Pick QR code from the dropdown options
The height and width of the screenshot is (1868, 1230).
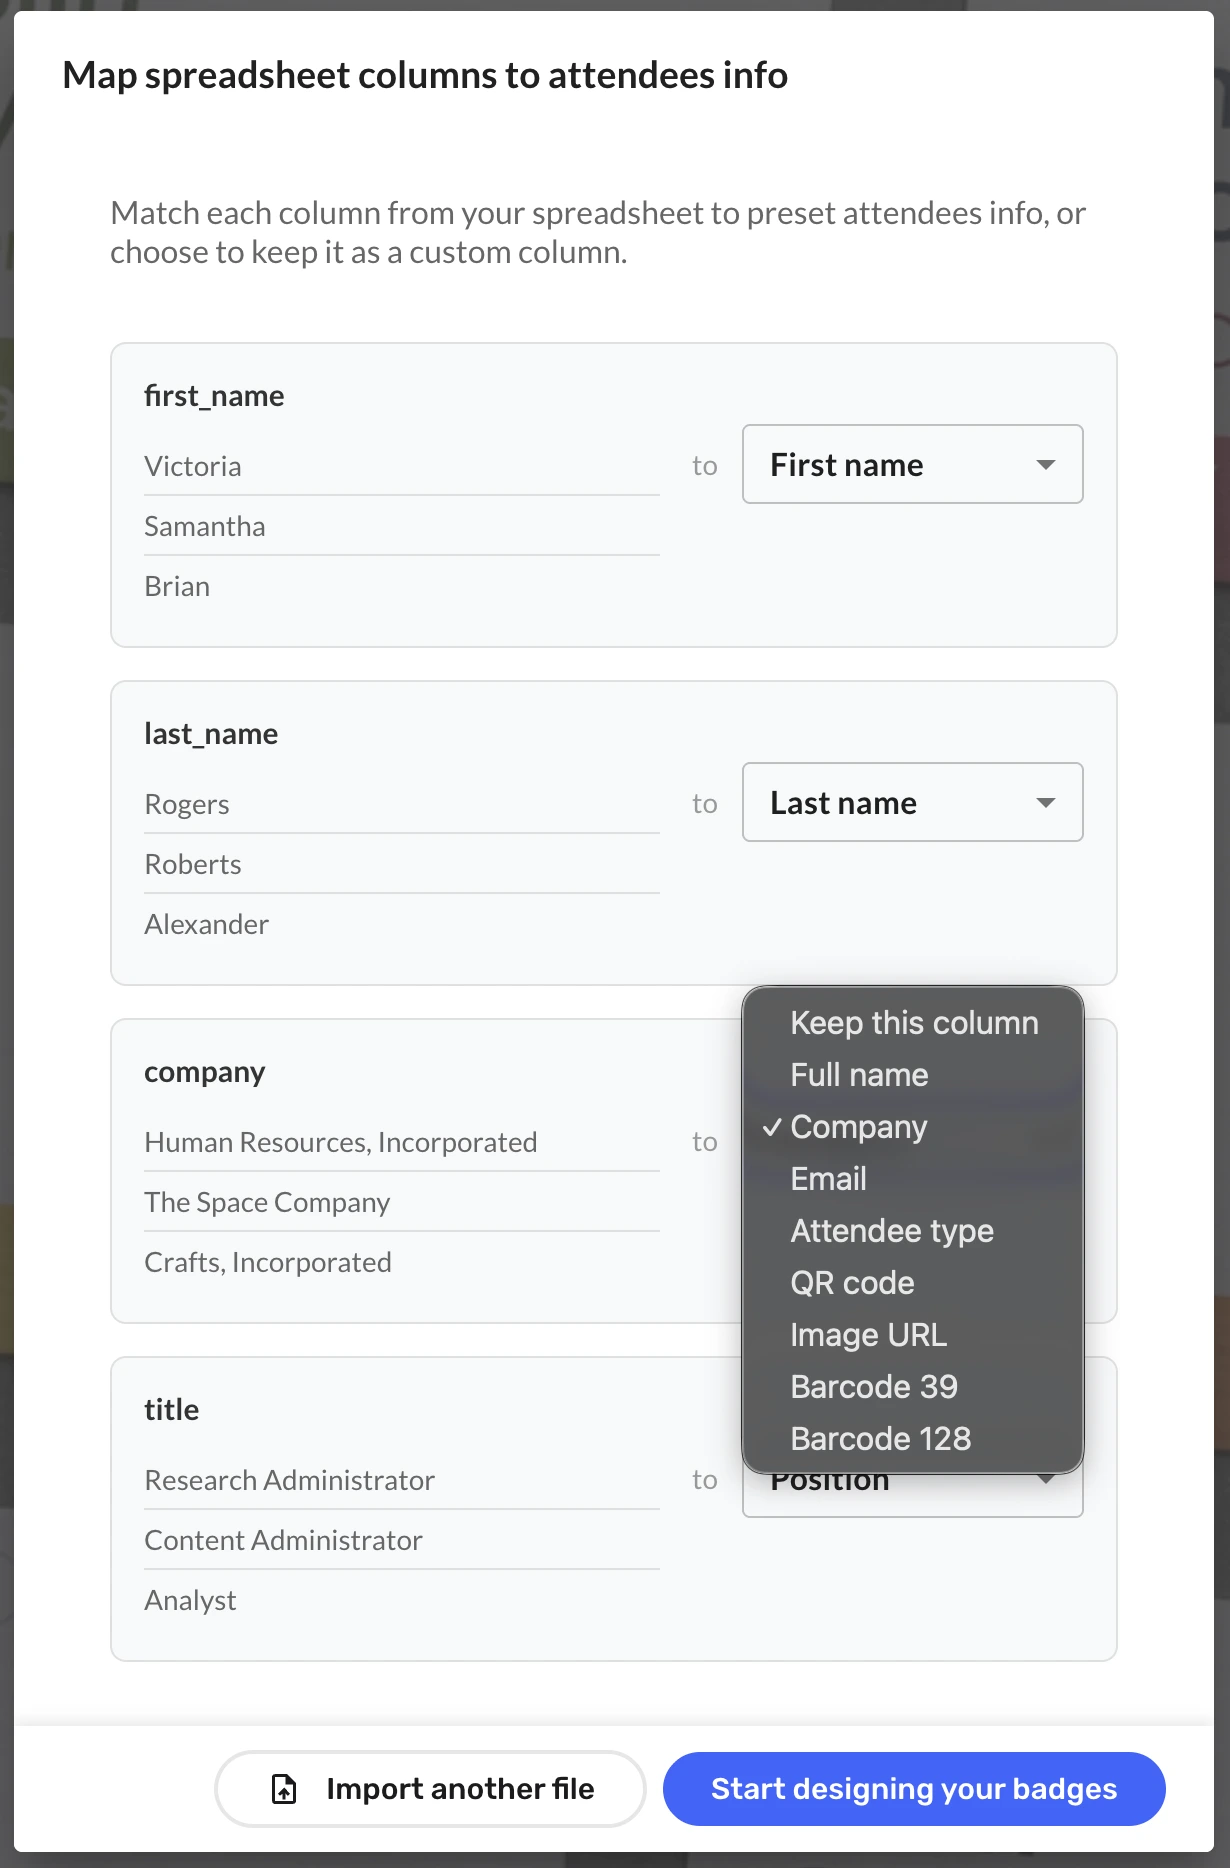(x=852, y=1283)
